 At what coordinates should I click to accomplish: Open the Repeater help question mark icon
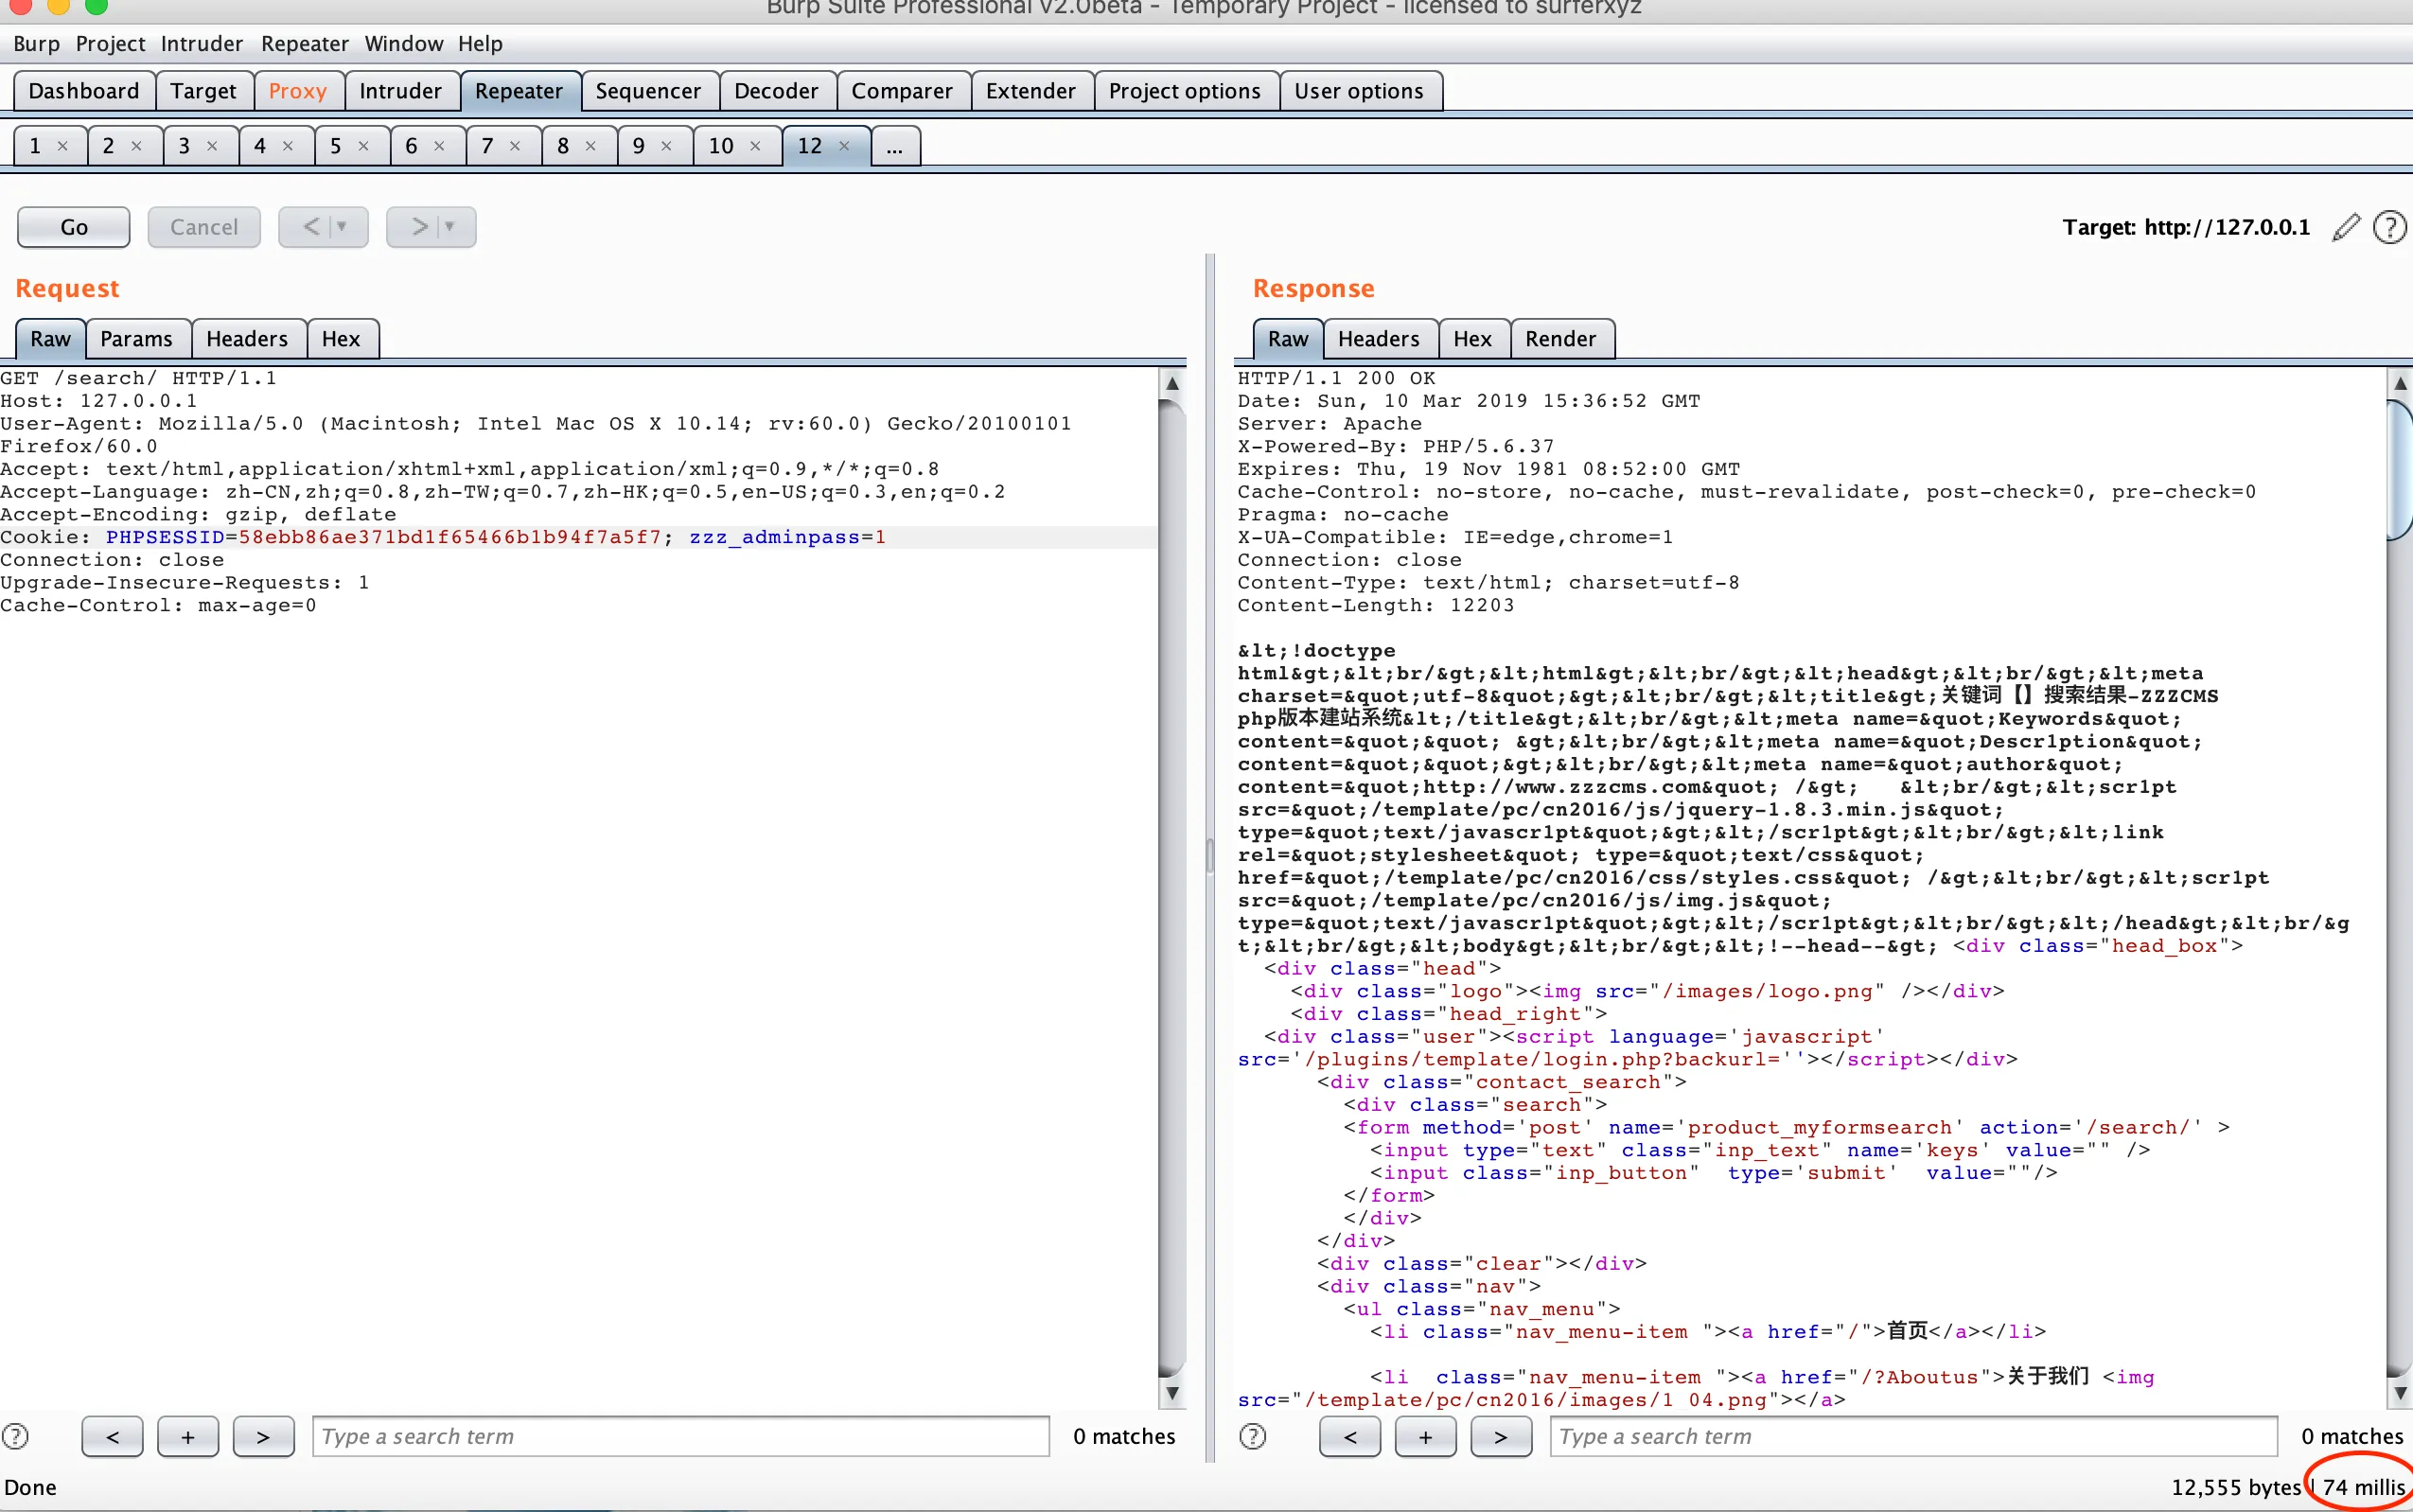[x=2389, y=227]
